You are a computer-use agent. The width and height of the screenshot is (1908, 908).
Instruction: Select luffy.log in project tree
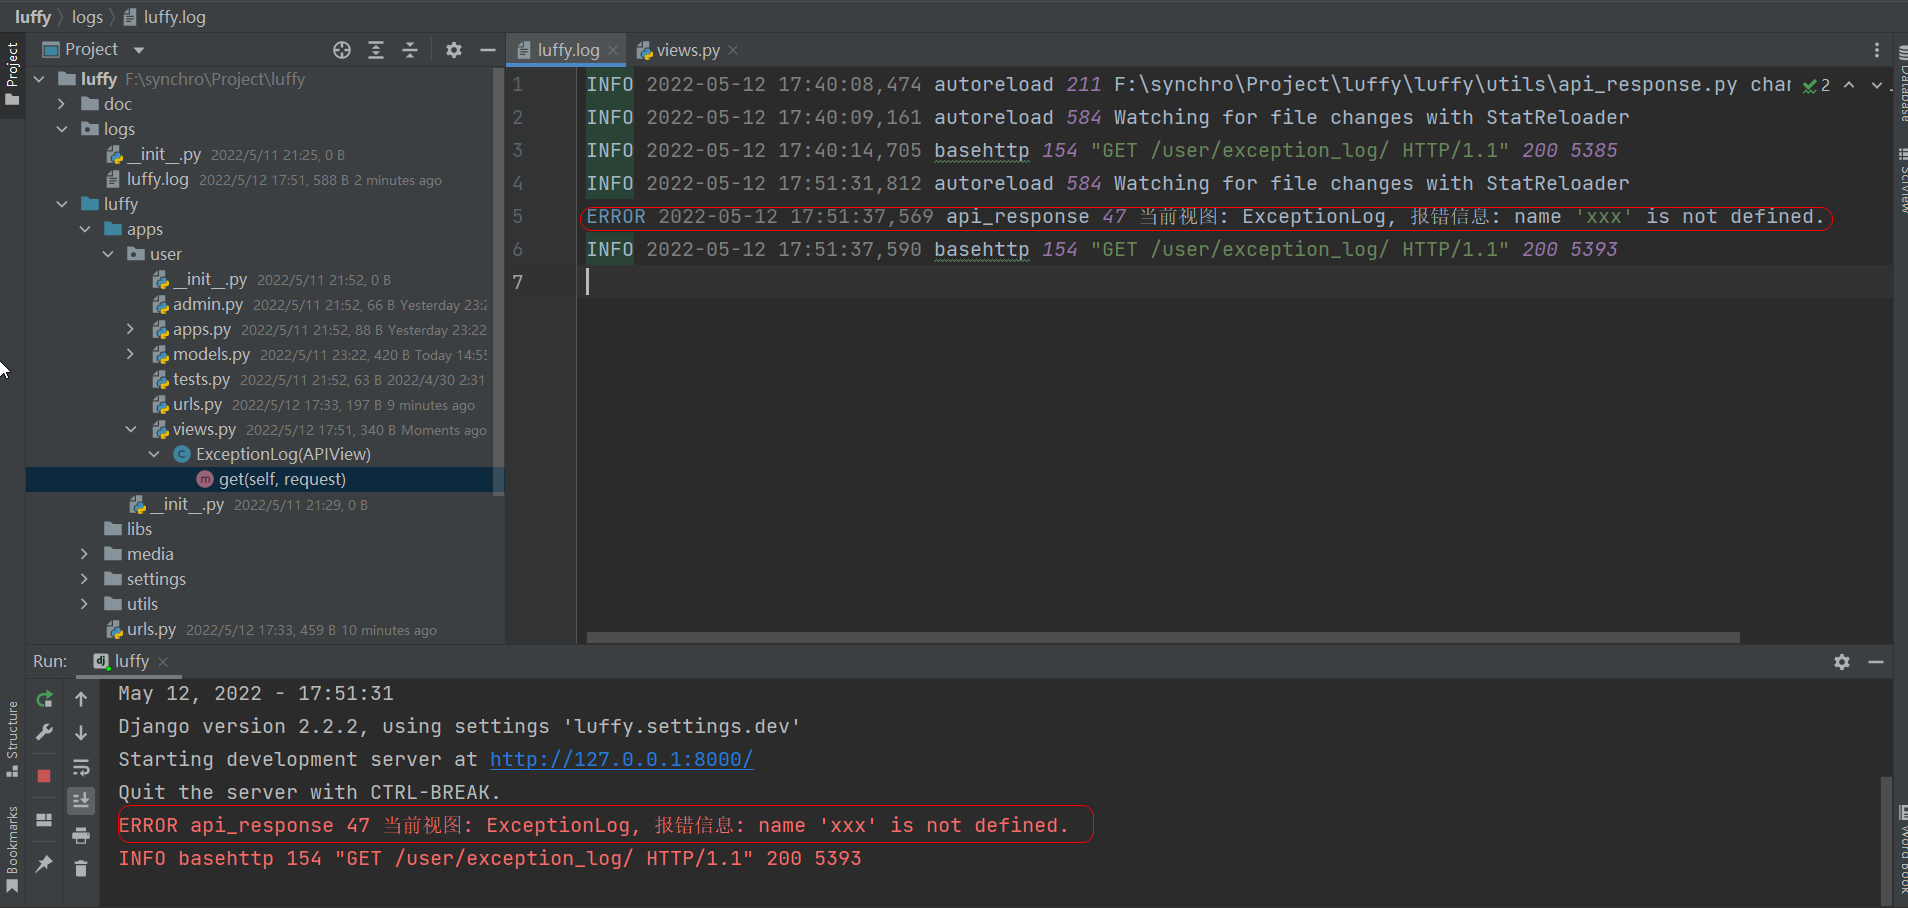point(157,179)
